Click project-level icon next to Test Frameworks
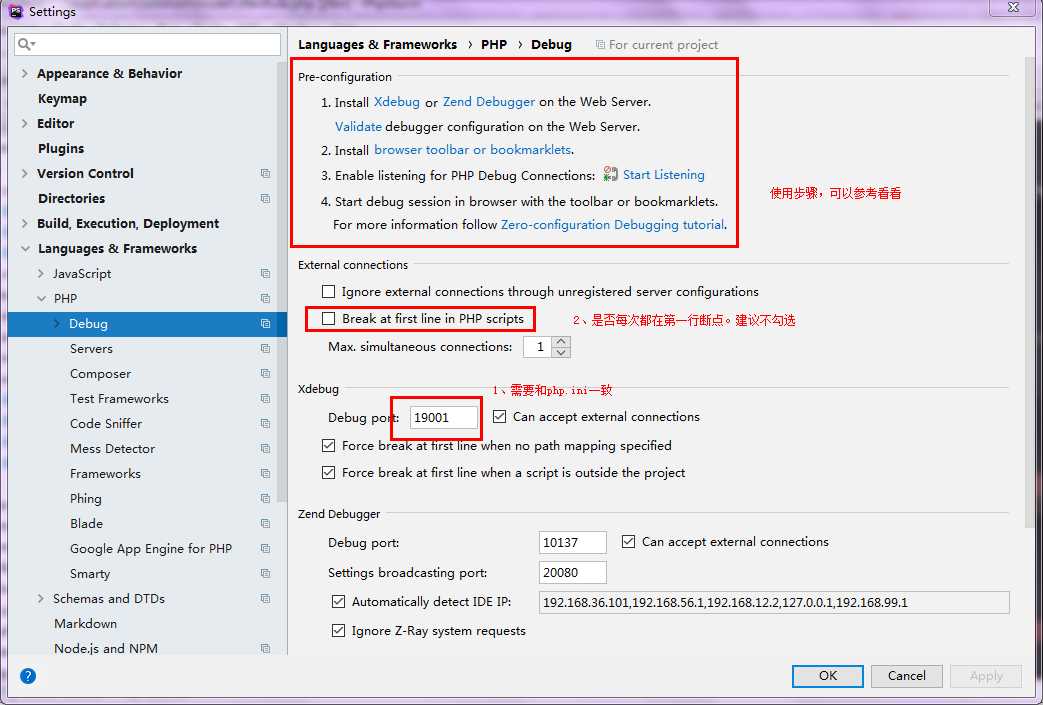1043x705 pixels. coord(265,398)
